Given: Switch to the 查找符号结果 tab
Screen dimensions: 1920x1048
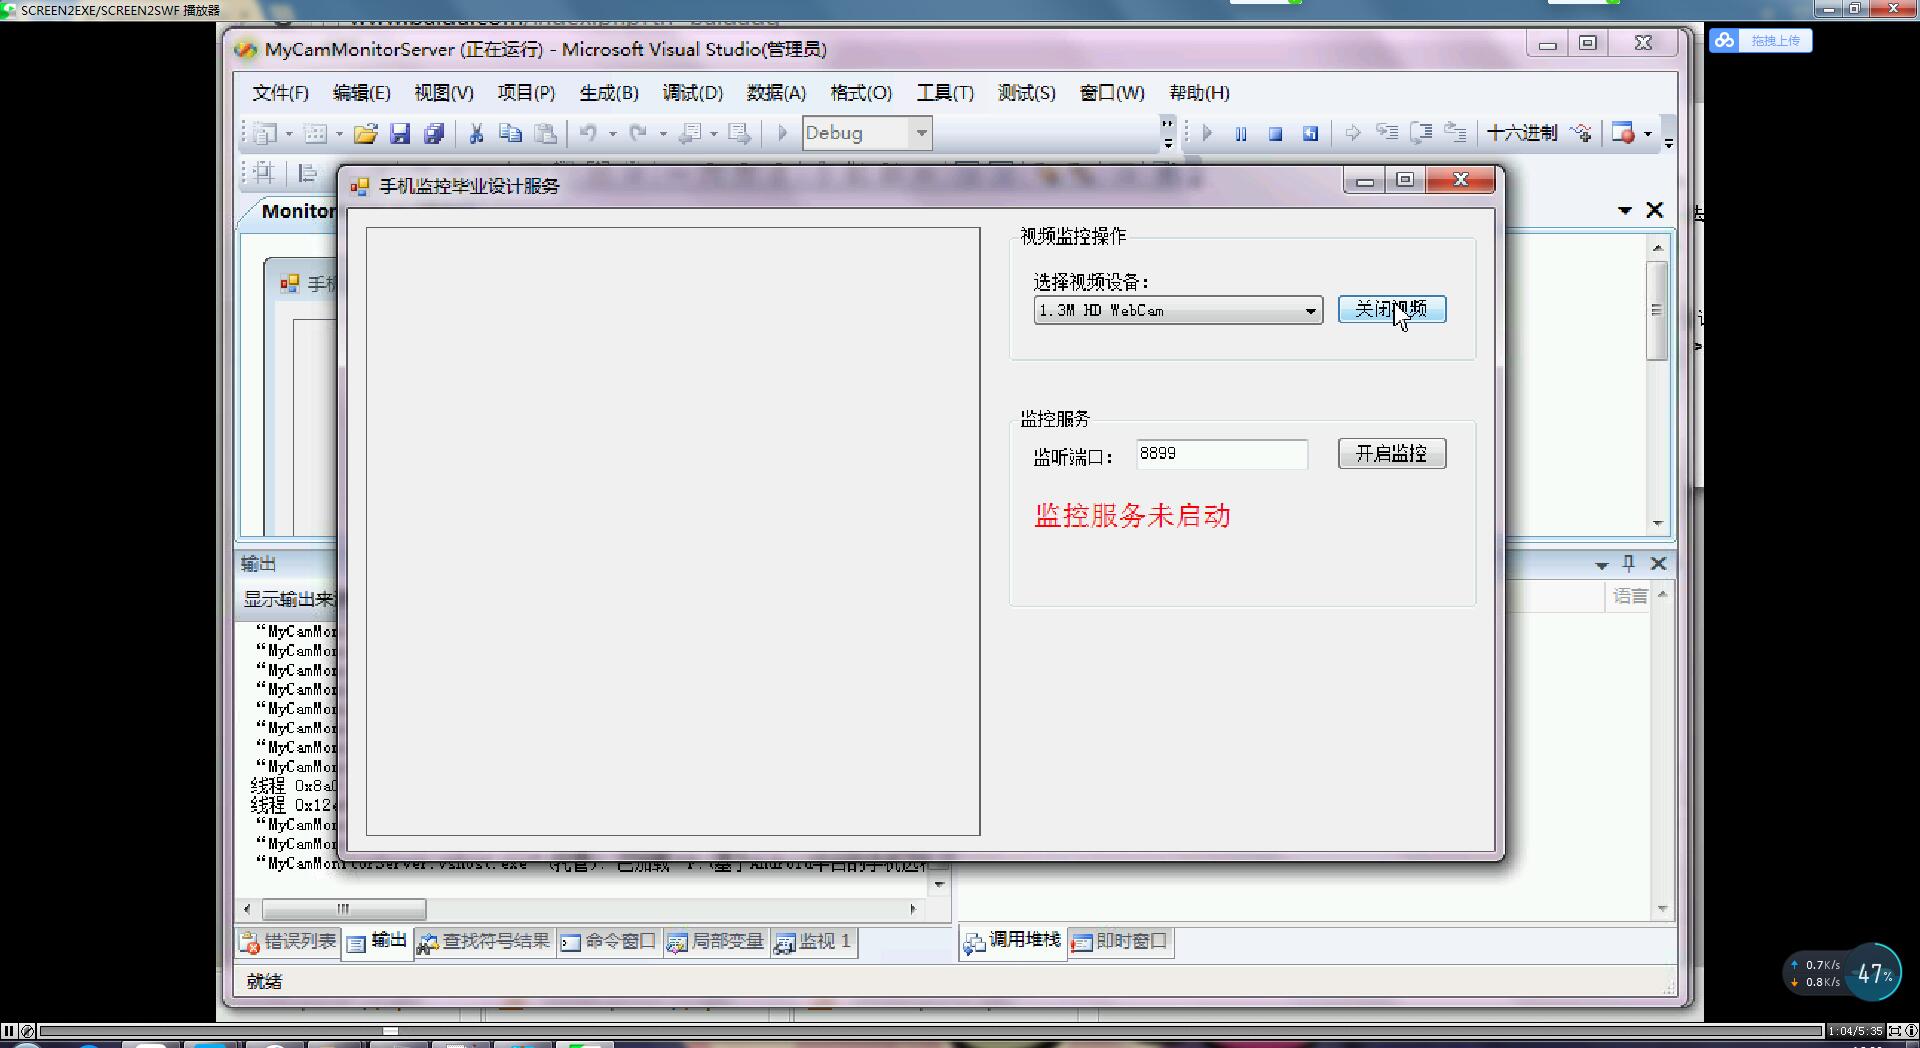Looking at the screenshot, I should tap(485, 942).
